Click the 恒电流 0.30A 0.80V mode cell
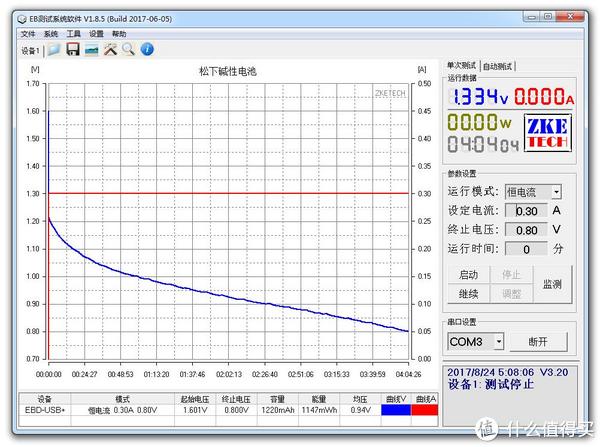600x447 pixels. (122, 410)
